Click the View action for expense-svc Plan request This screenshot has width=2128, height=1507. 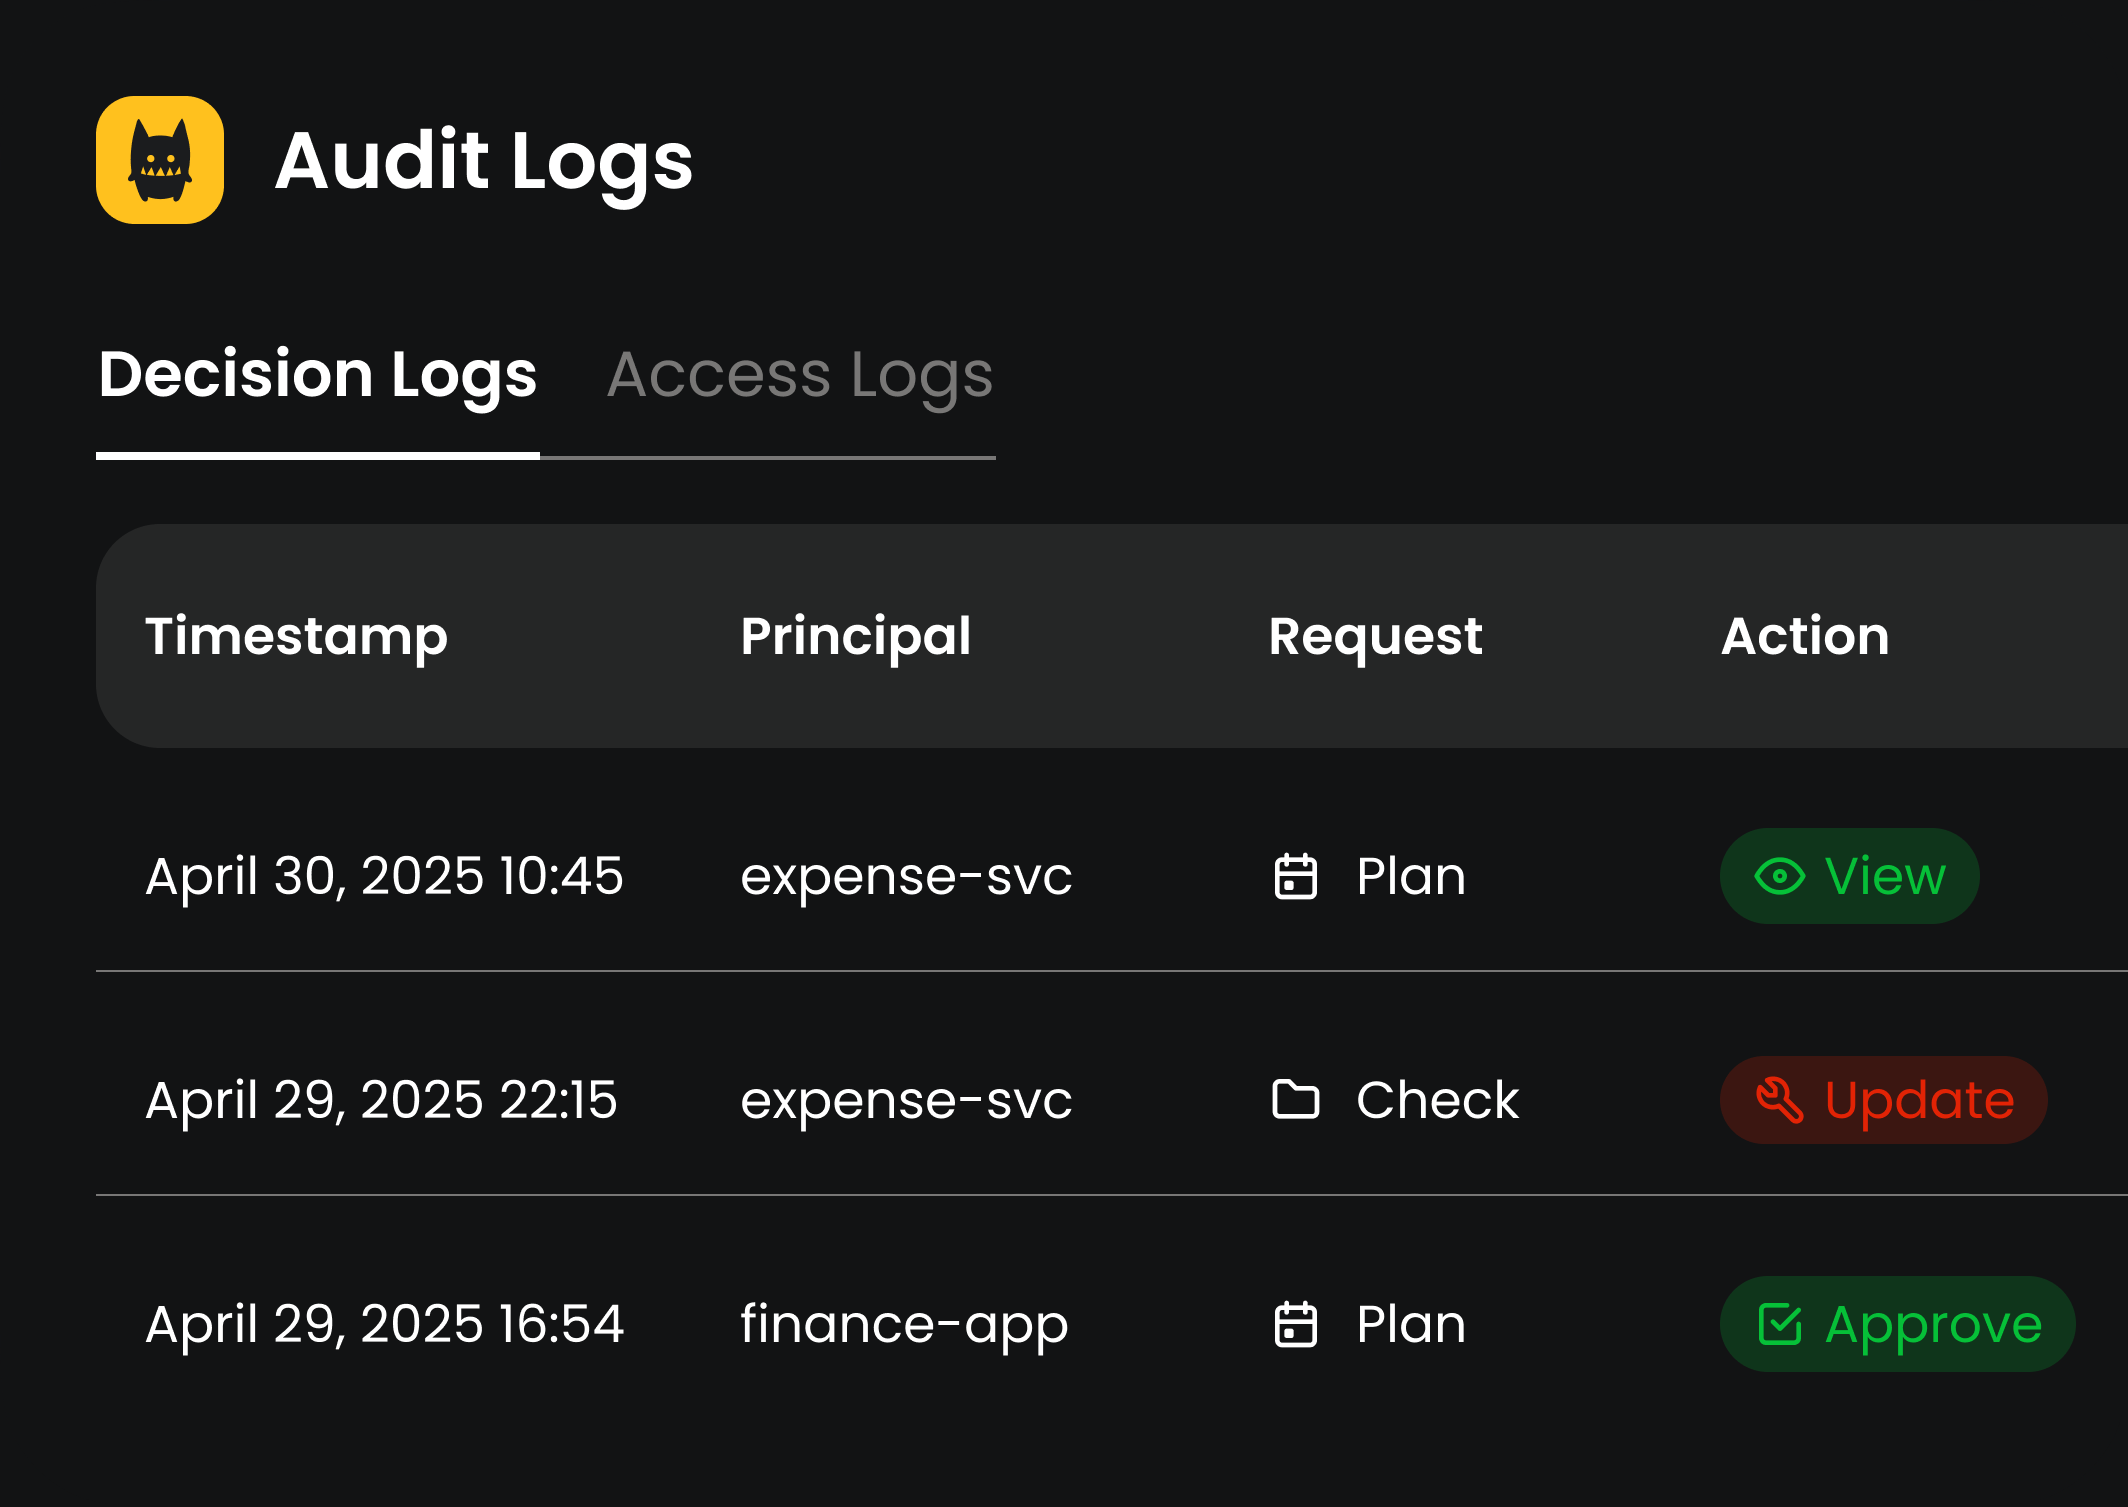1849,875
